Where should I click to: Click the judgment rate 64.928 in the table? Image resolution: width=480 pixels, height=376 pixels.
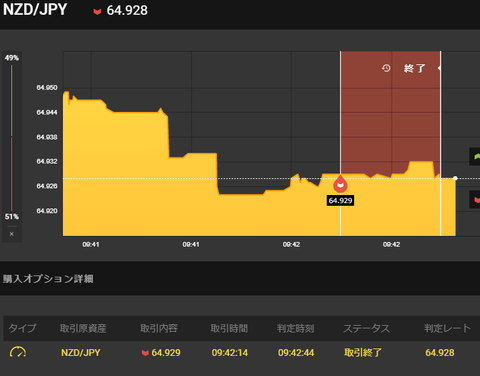pos(440,353)
